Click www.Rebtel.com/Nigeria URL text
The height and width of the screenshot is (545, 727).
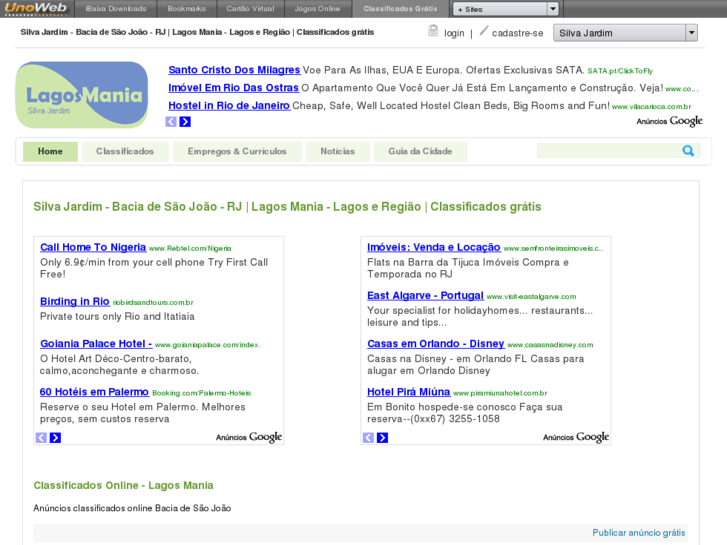190,249
